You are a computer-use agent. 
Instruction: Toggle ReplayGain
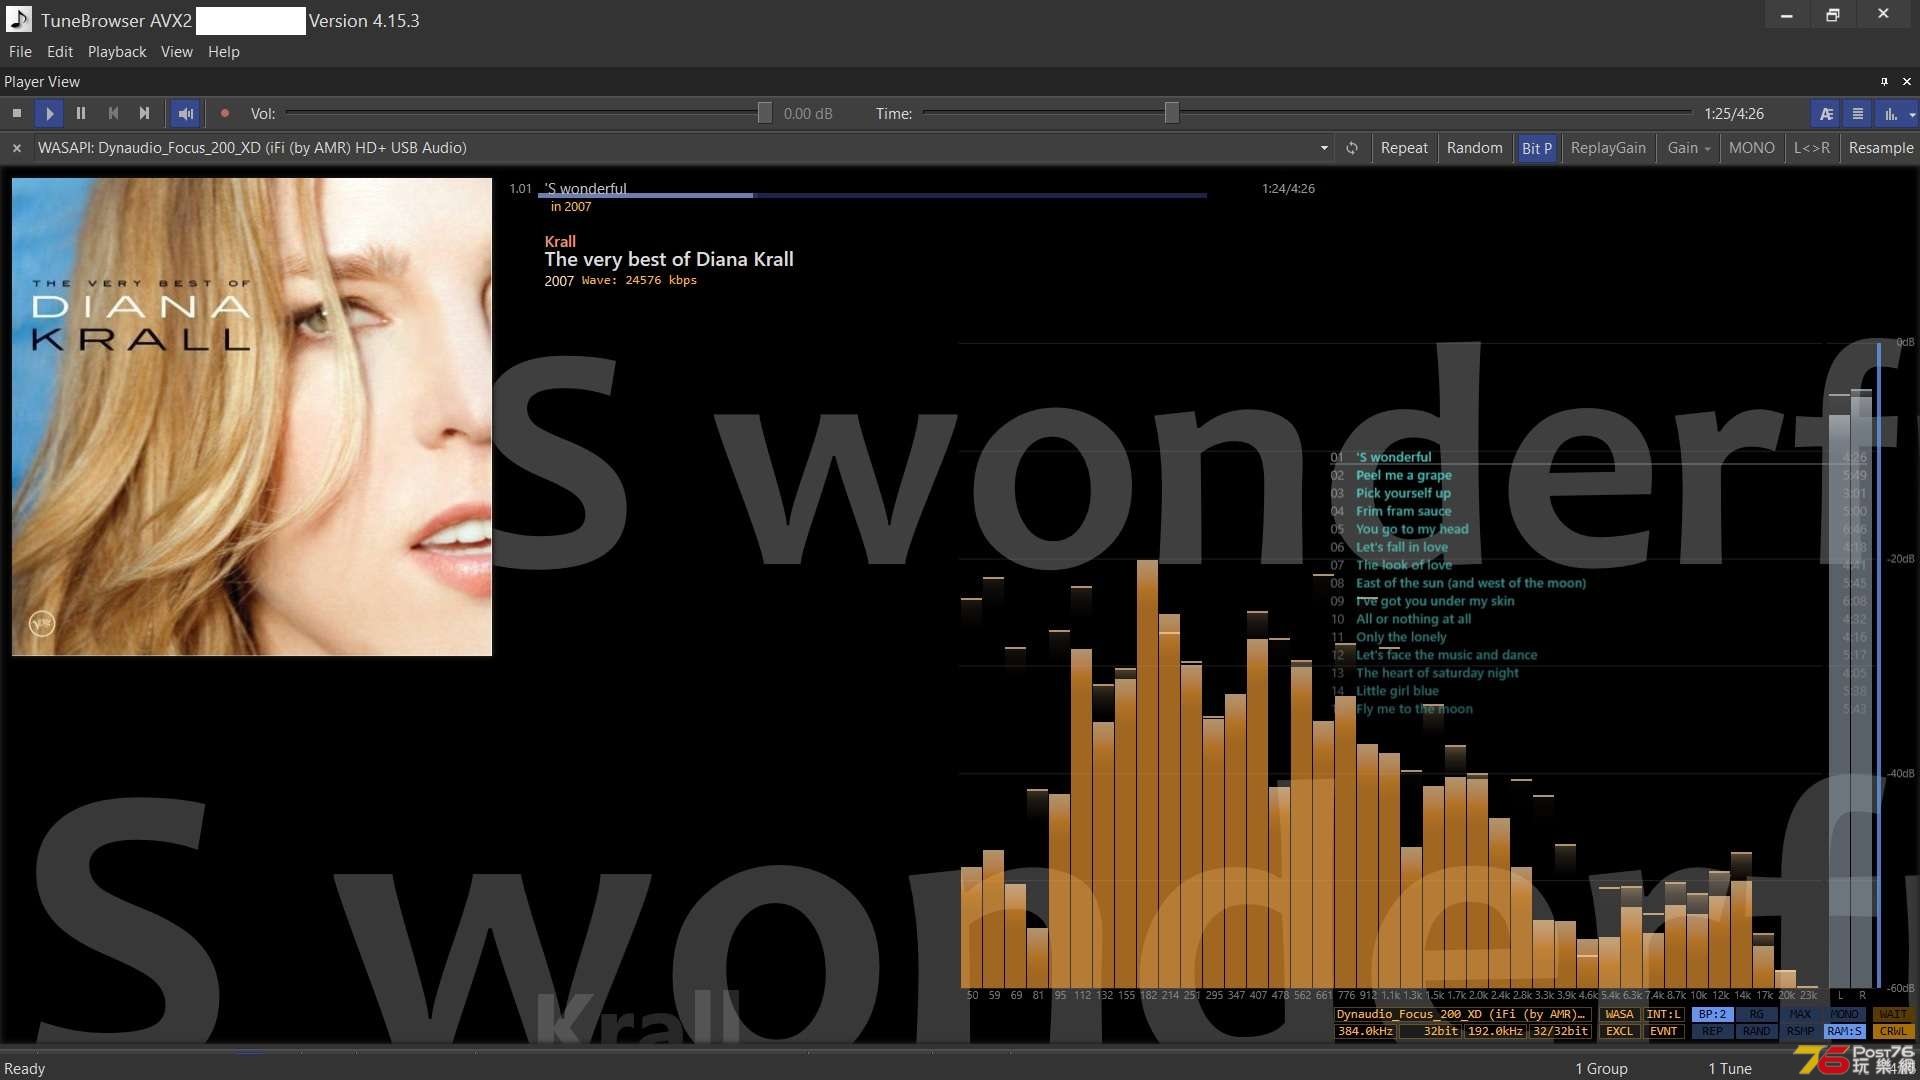click(1608, 148)
